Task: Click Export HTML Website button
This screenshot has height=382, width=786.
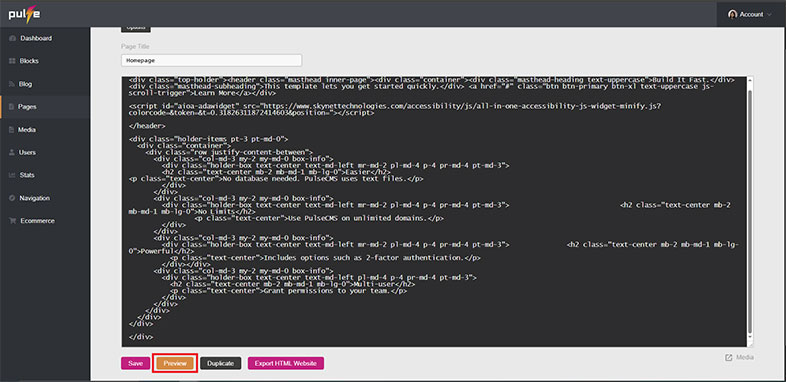Action: tap(286, 363)
